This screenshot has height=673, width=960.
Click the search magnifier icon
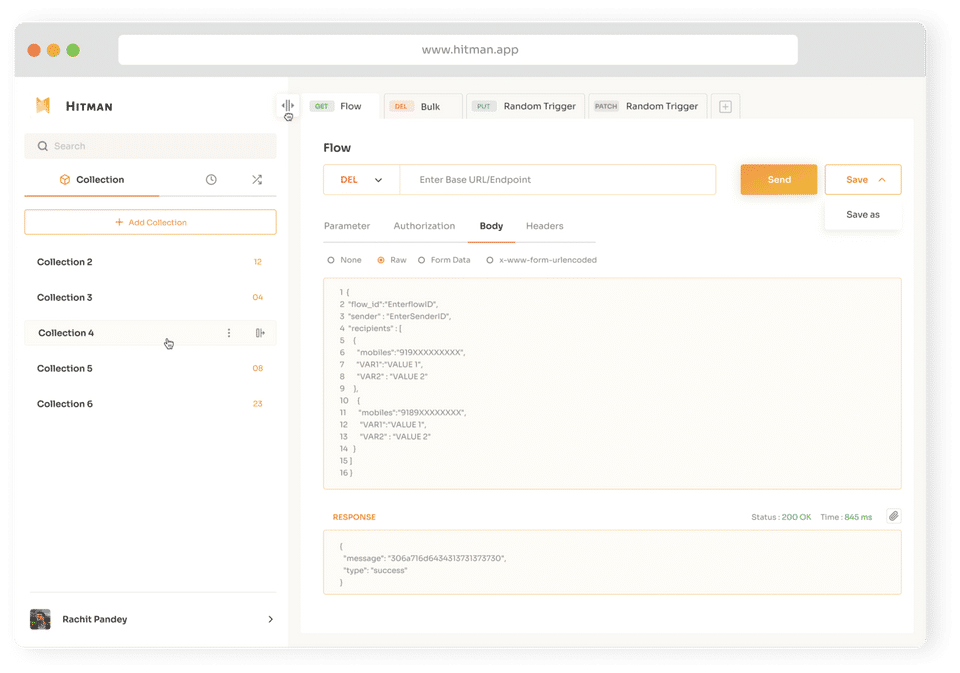[x=42, y=146]
